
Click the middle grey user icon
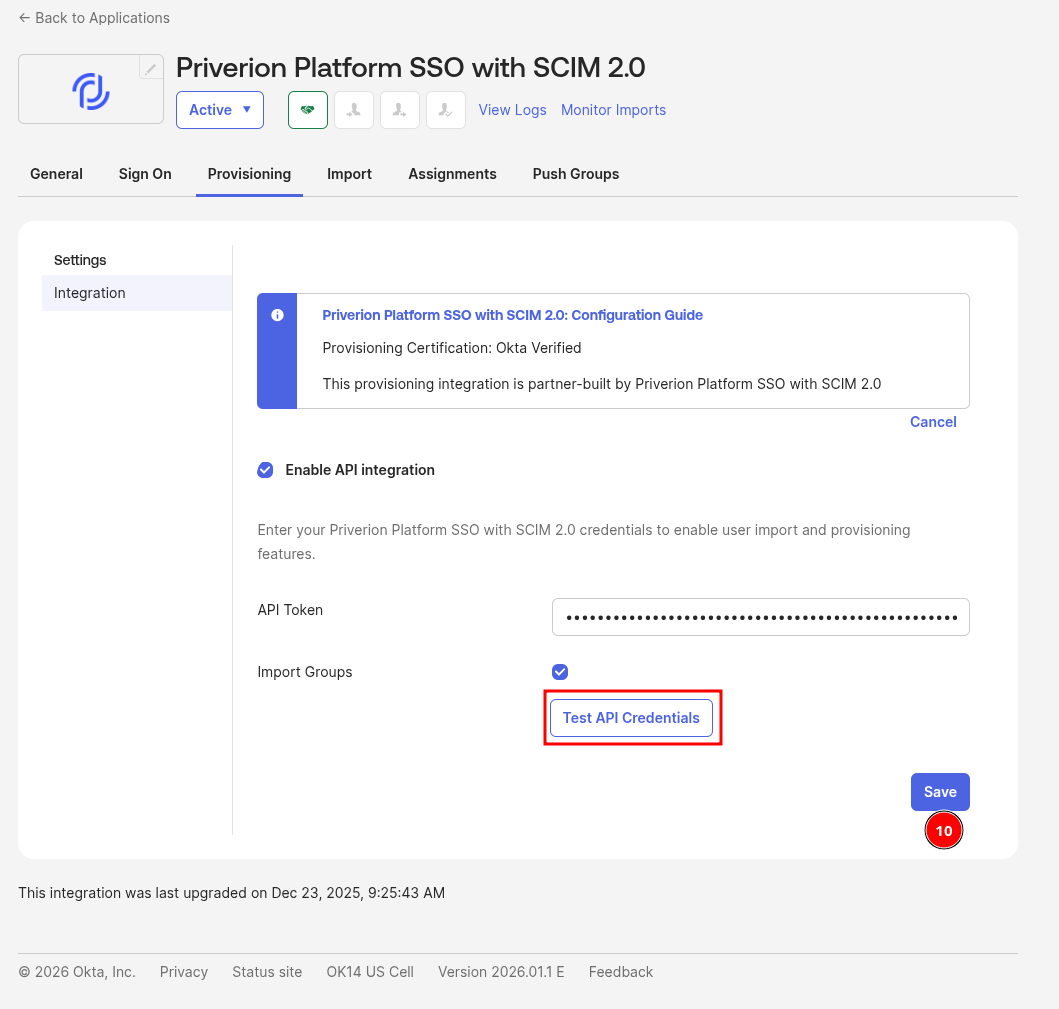tap(400, 110)
